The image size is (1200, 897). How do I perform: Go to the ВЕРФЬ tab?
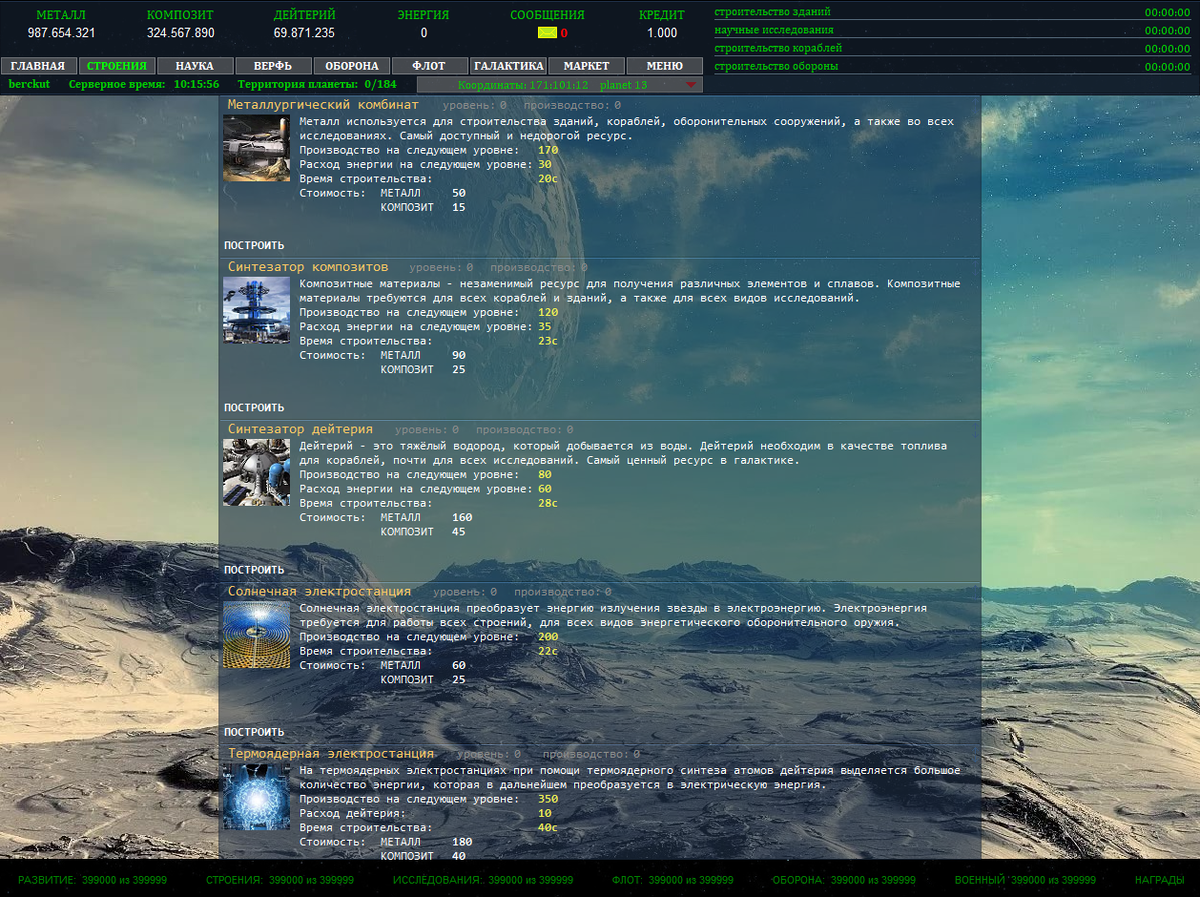coord(273,66)
